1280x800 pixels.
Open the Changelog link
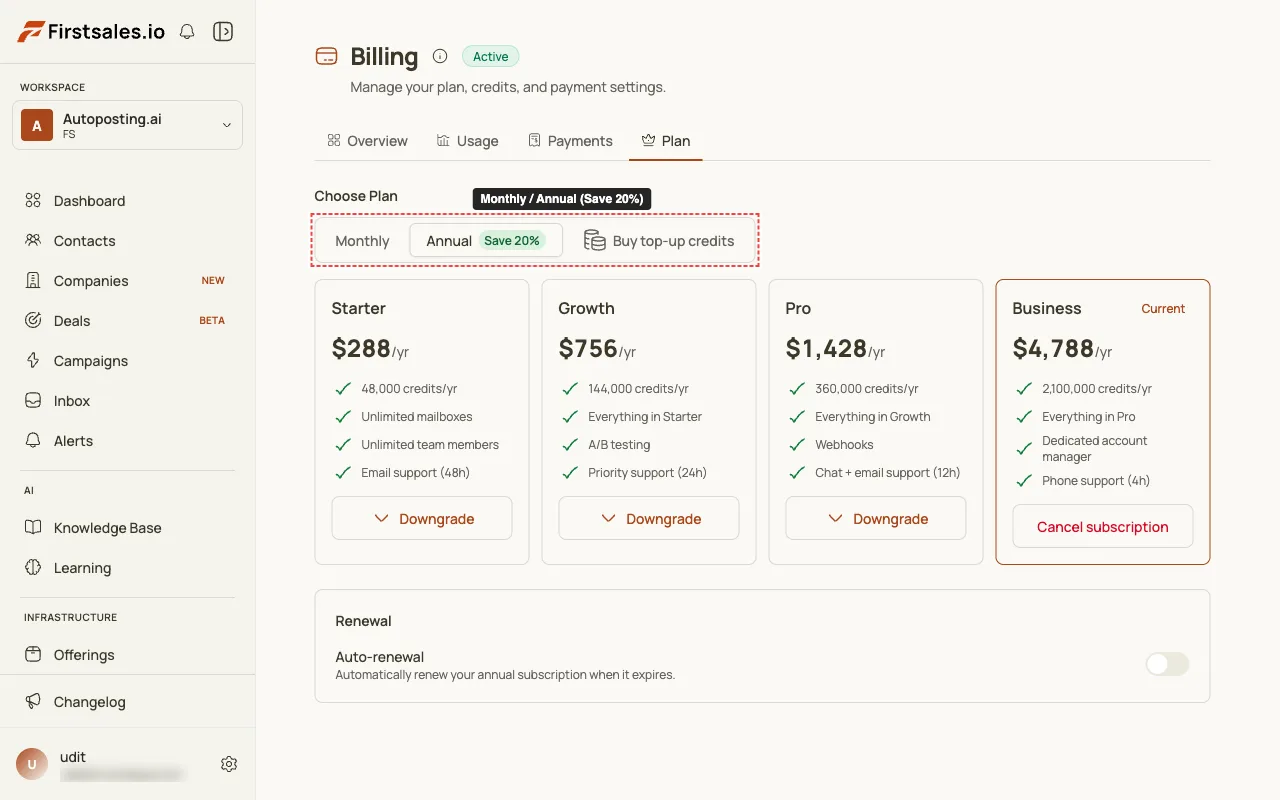coord(127,702)
